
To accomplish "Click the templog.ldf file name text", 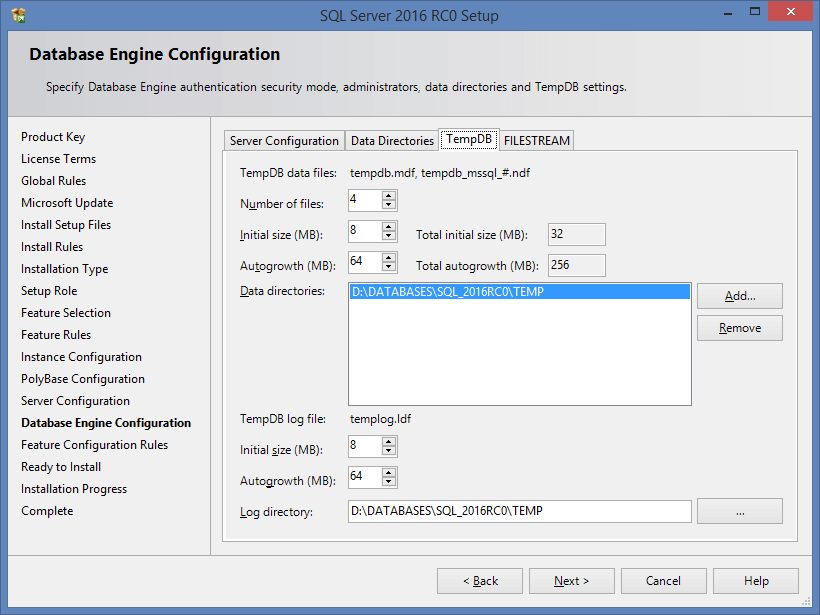I will [x=380, y=419].
